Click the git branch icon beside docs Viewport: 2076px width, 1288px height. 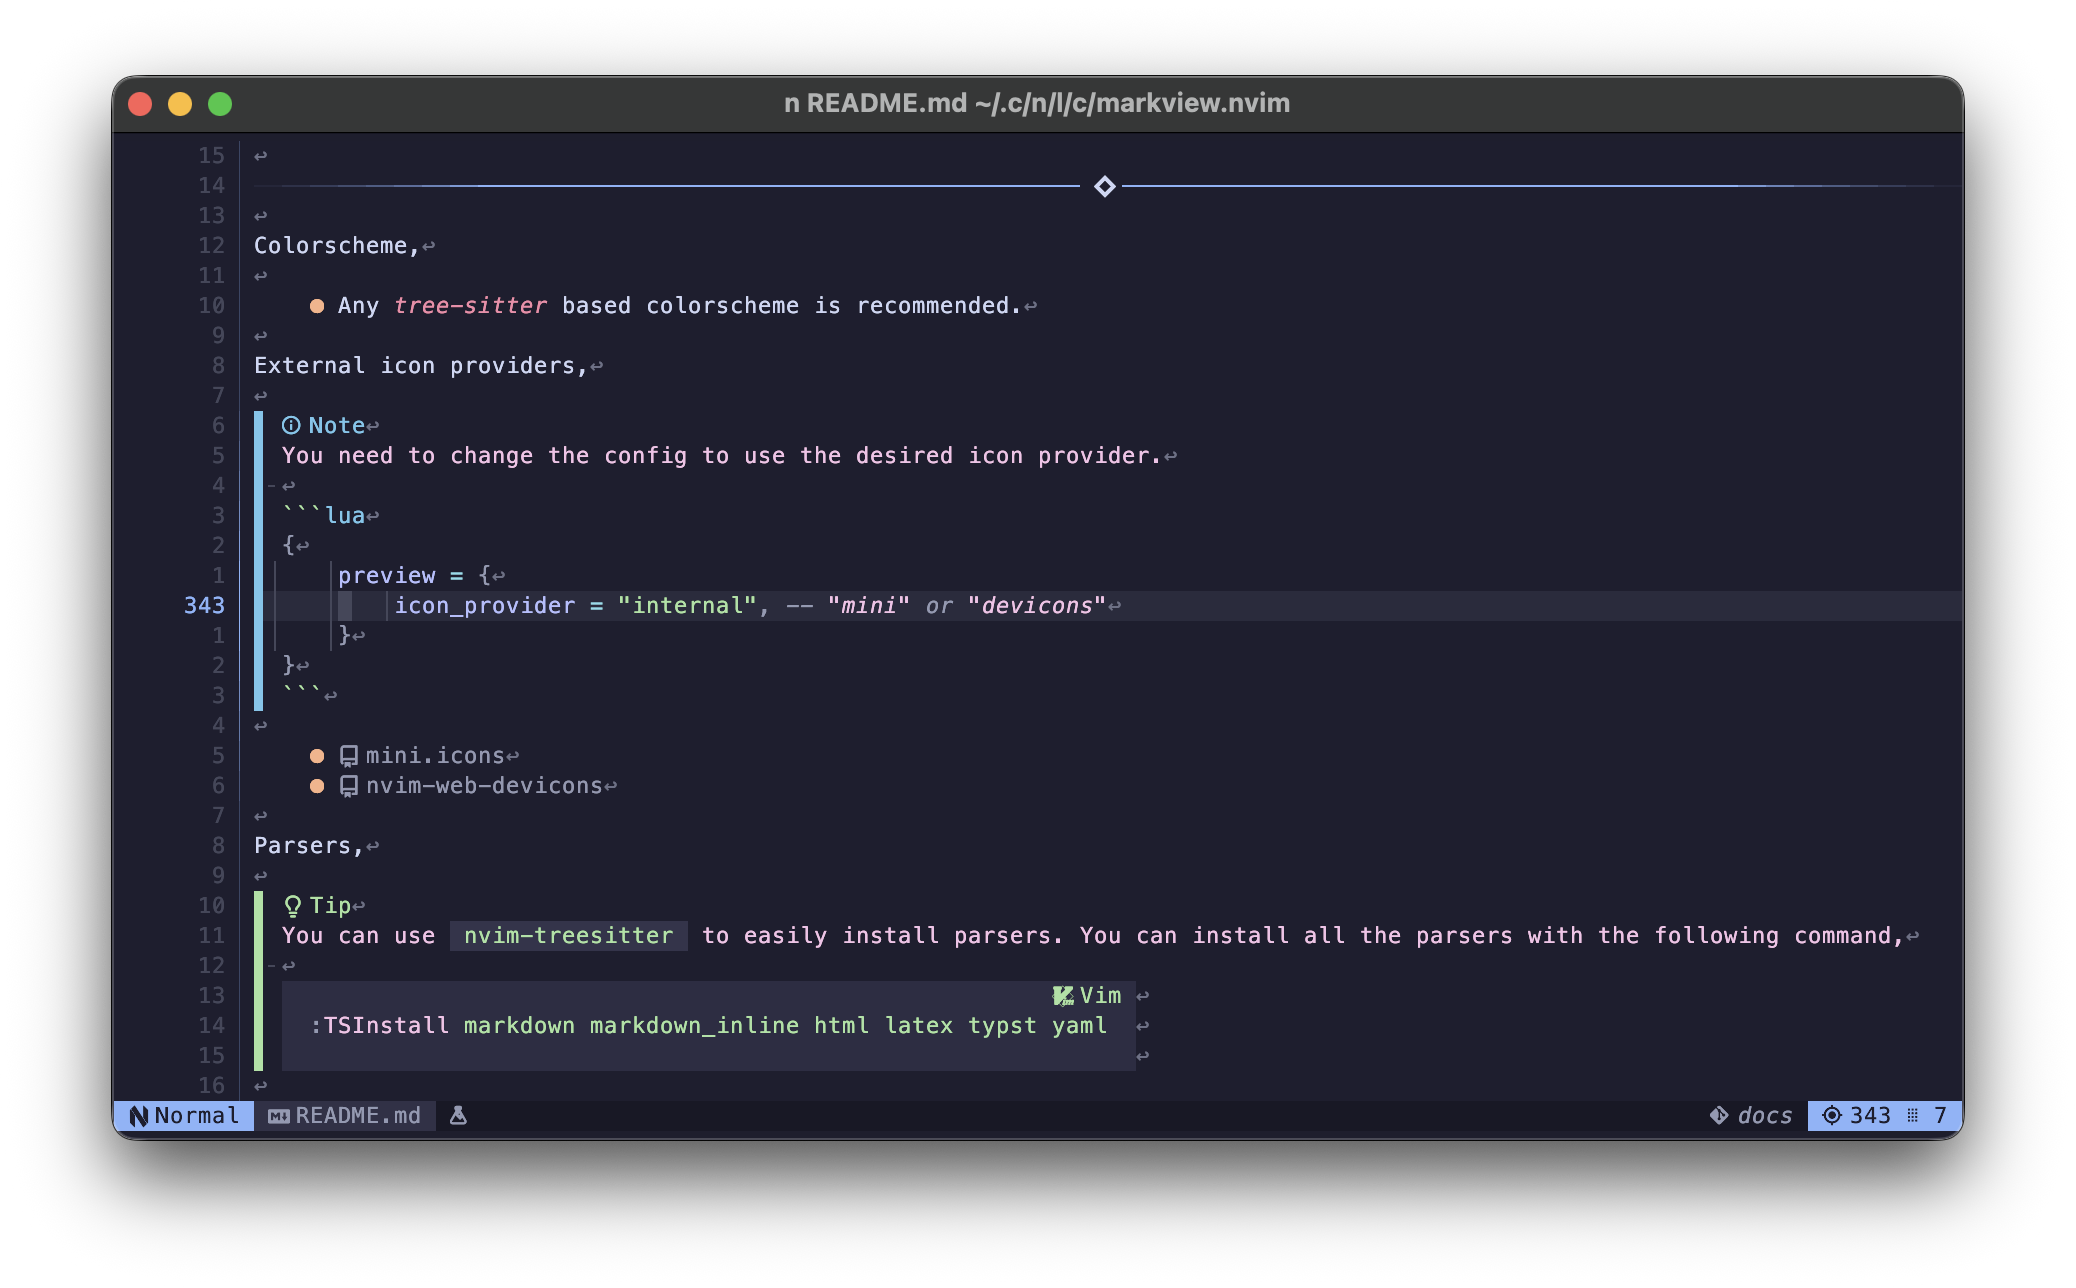coord(1719,1116)
